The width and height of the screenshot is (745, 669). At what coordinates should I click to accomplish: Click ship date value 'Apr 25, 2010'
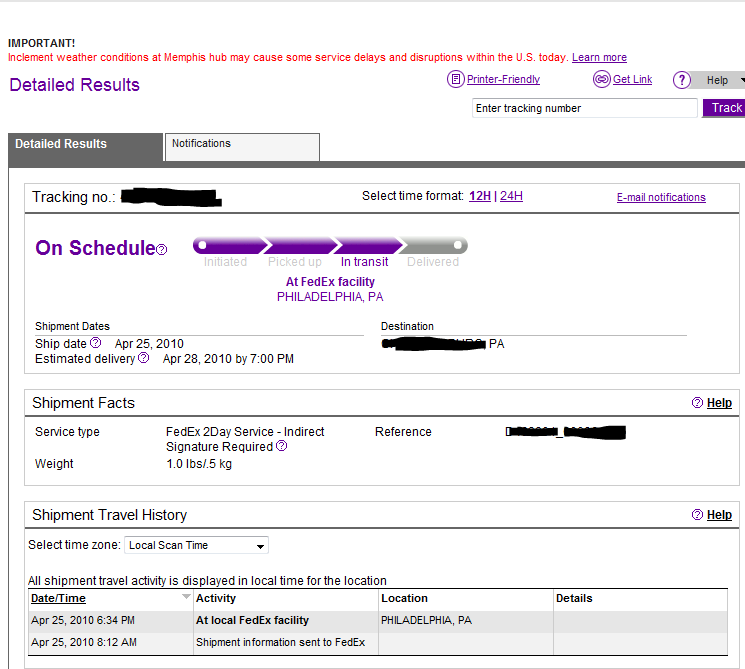149,344
